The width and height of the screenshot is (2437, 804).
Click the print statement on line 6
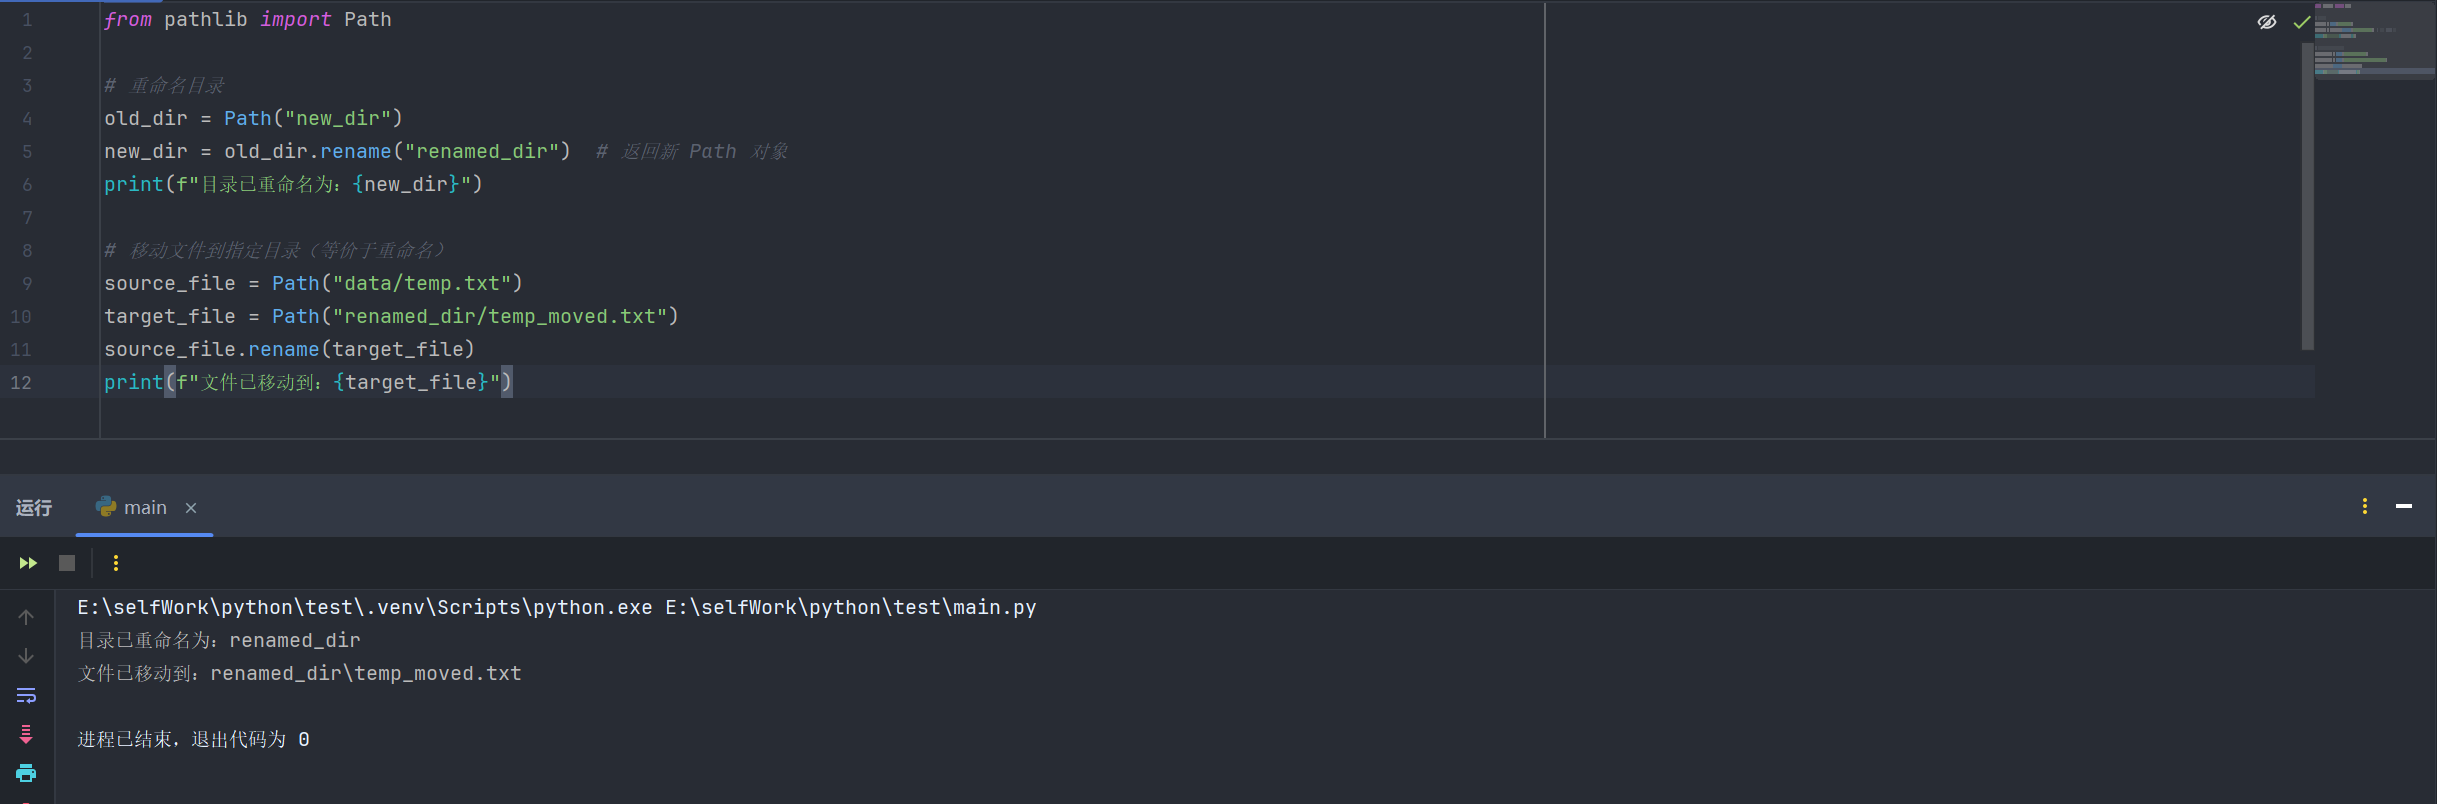293,184
